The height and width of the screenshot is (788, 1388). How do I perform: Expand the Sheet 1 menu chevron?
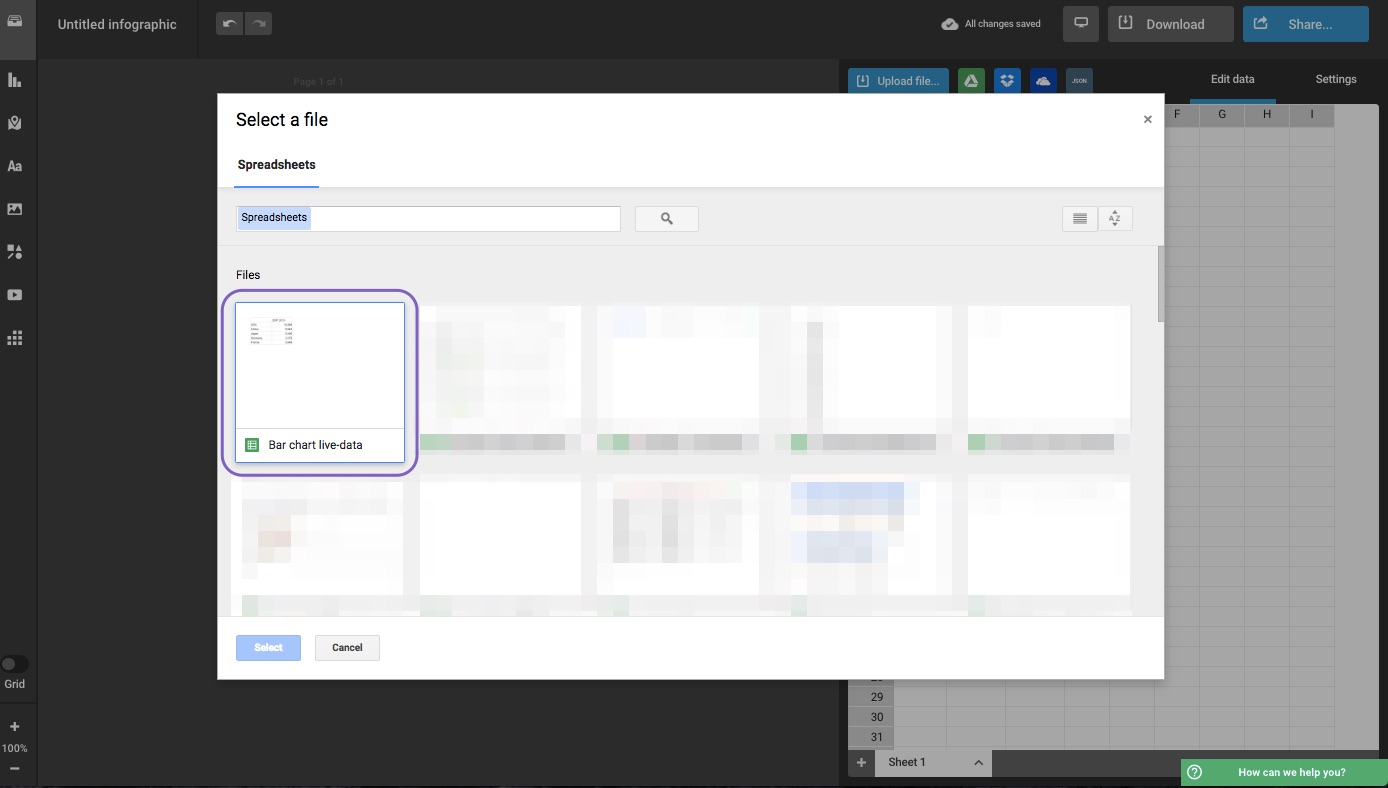coord(977,762)
